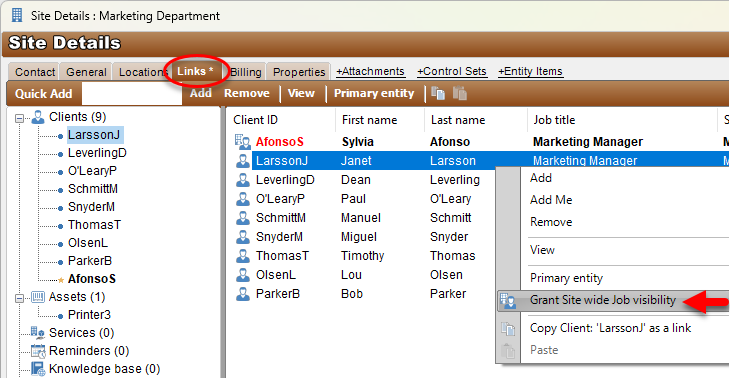Click the Knowledge base icon in the tree
Screen dimensions: 730x378
[x=38, y=369]
